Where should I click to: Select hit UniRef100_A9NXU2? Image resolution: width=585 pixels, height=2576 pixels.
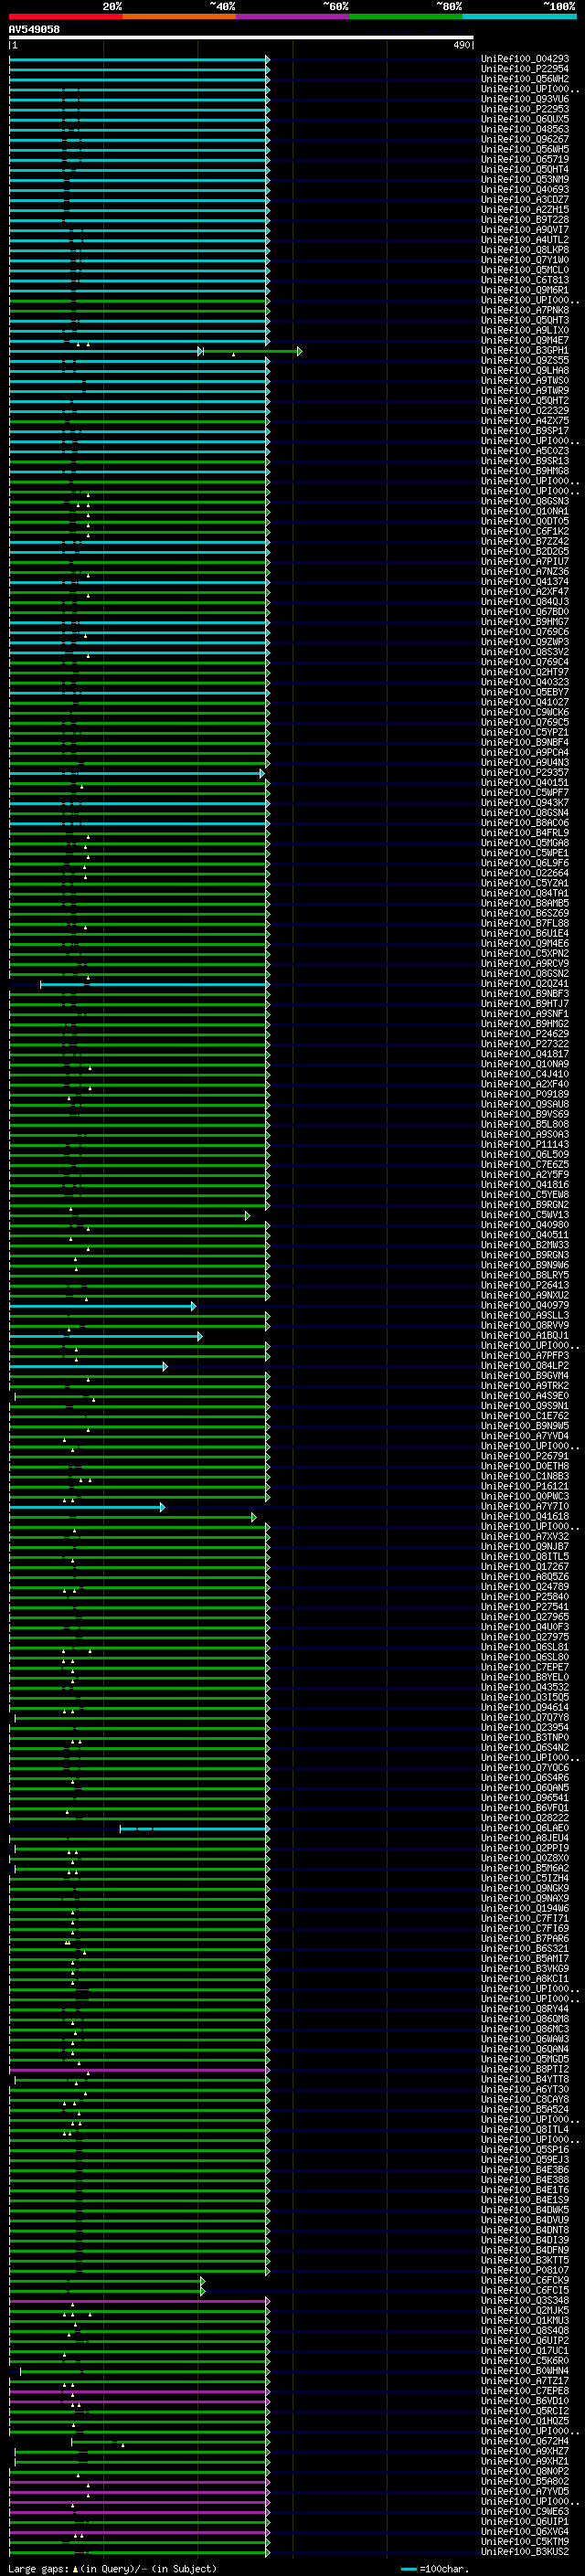[525, 1295]
